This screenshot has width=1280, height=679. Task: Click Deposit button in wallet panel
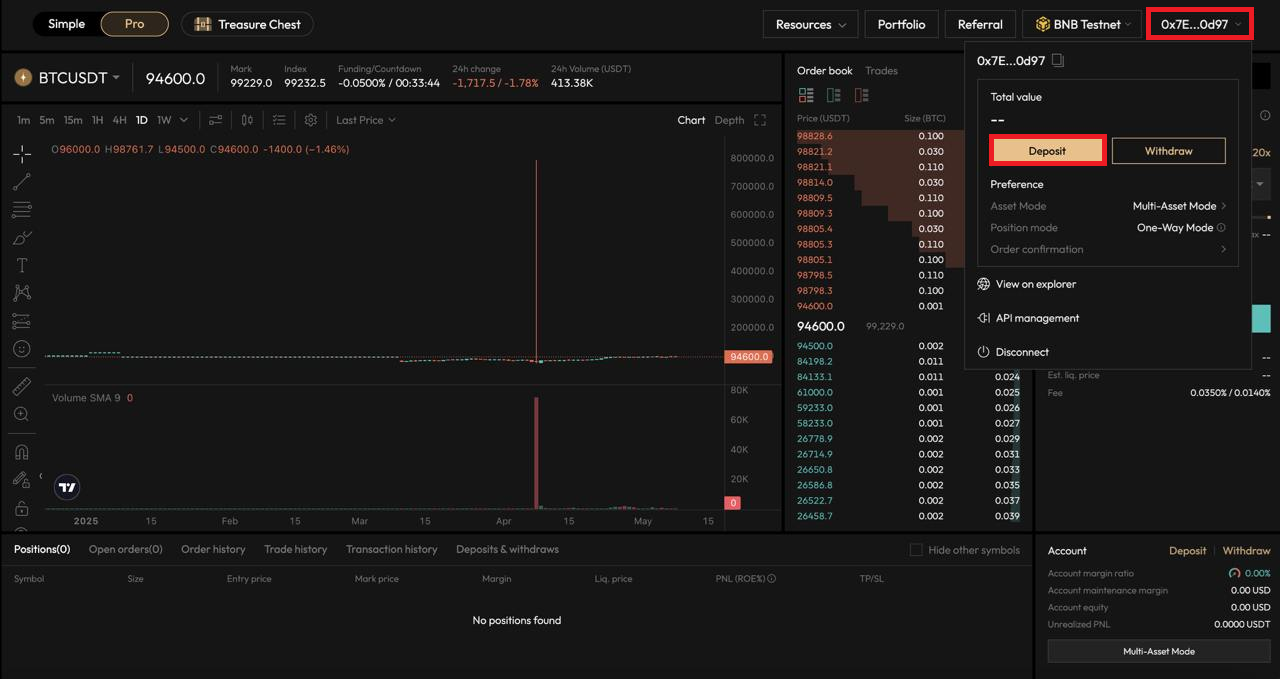(x=1047, y=151)
